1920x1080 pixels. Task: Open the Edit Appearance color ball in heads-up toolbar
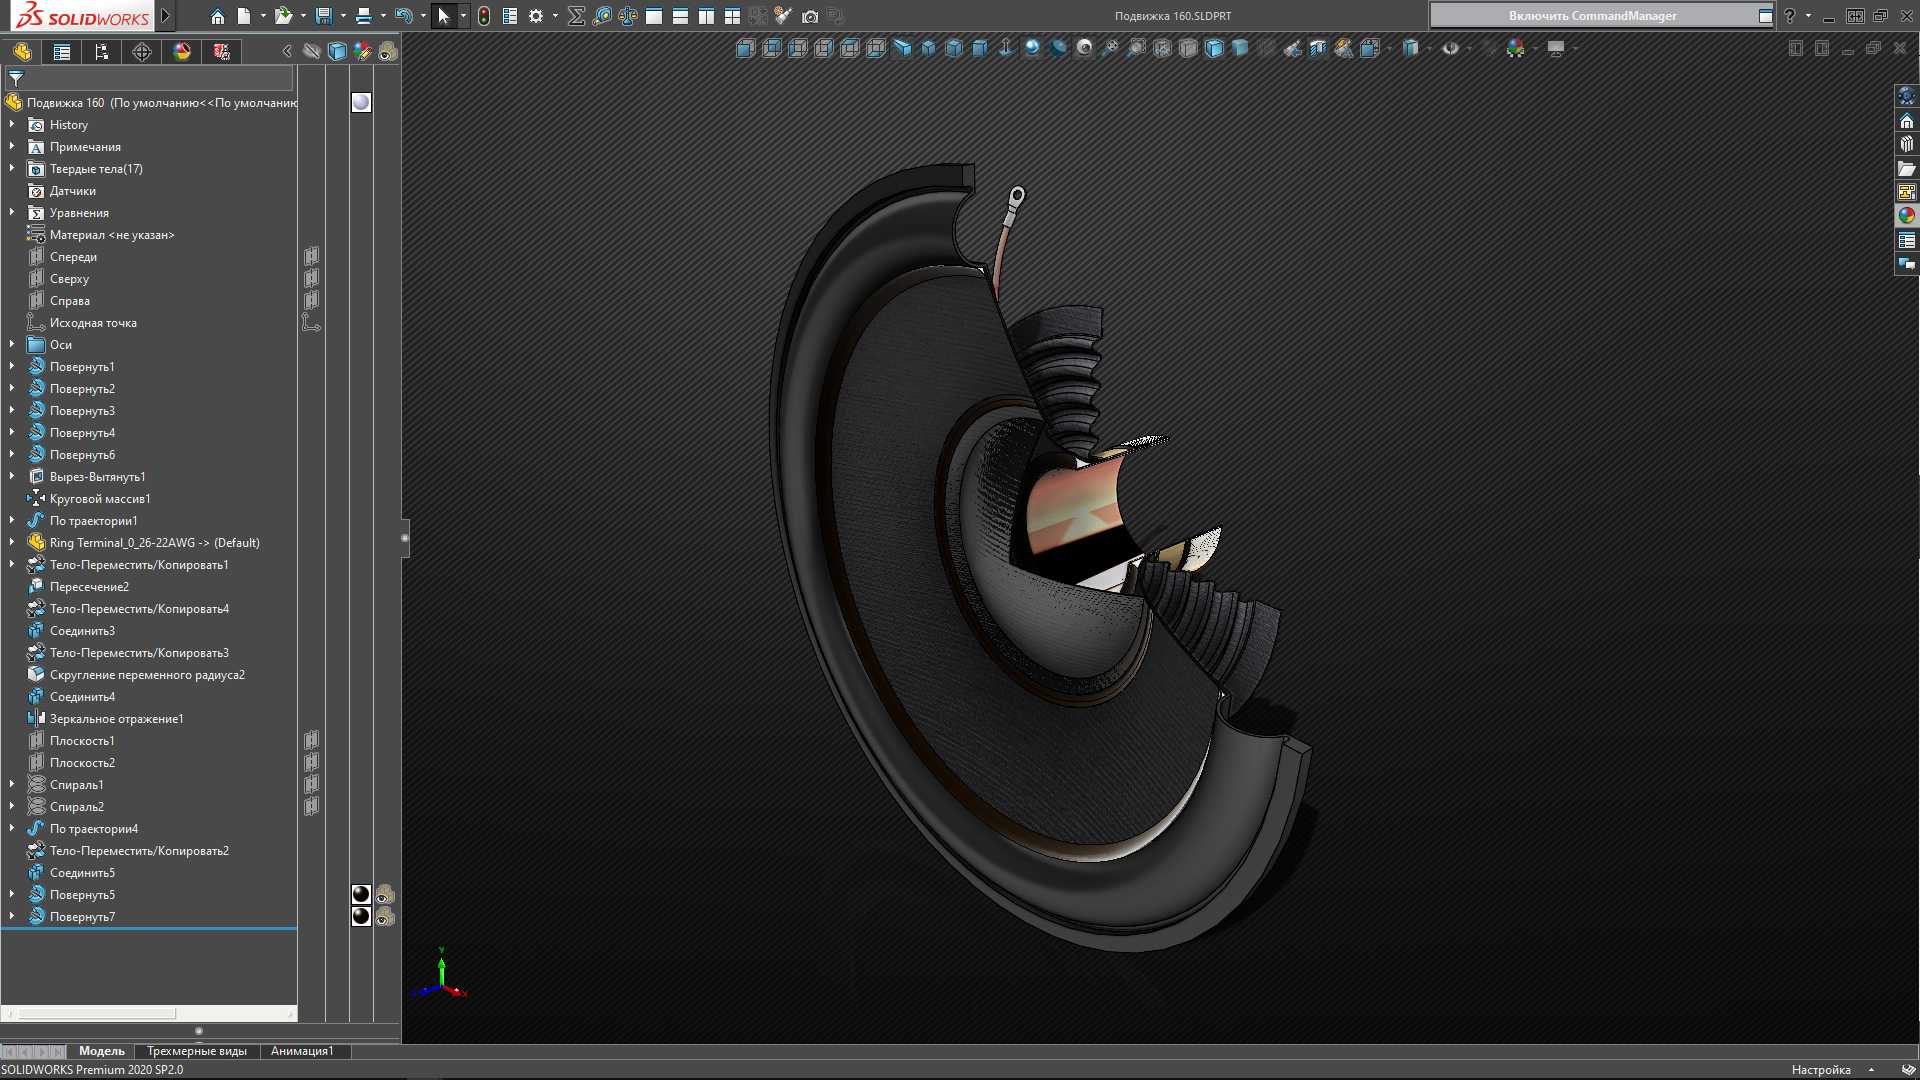[x=1516, y=48]
